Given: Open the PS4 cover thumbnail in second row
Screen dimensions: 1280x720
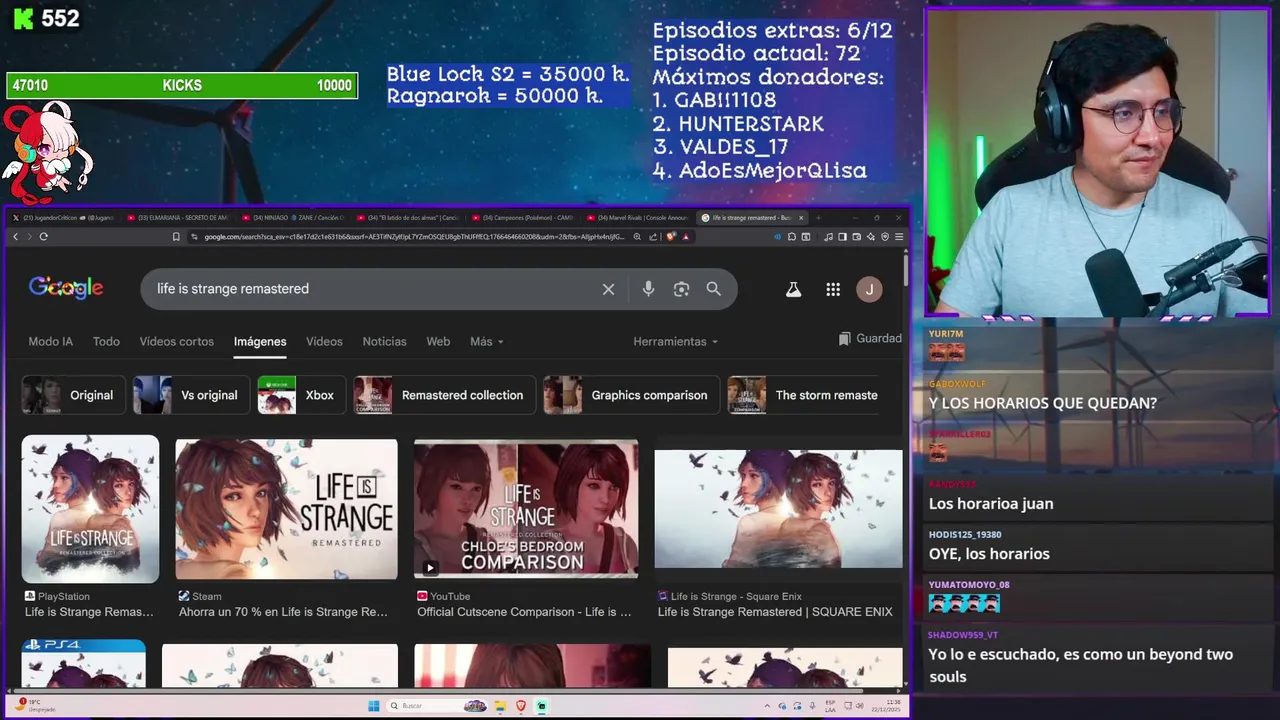Looking at the screenshot, I should pos(83,664).
